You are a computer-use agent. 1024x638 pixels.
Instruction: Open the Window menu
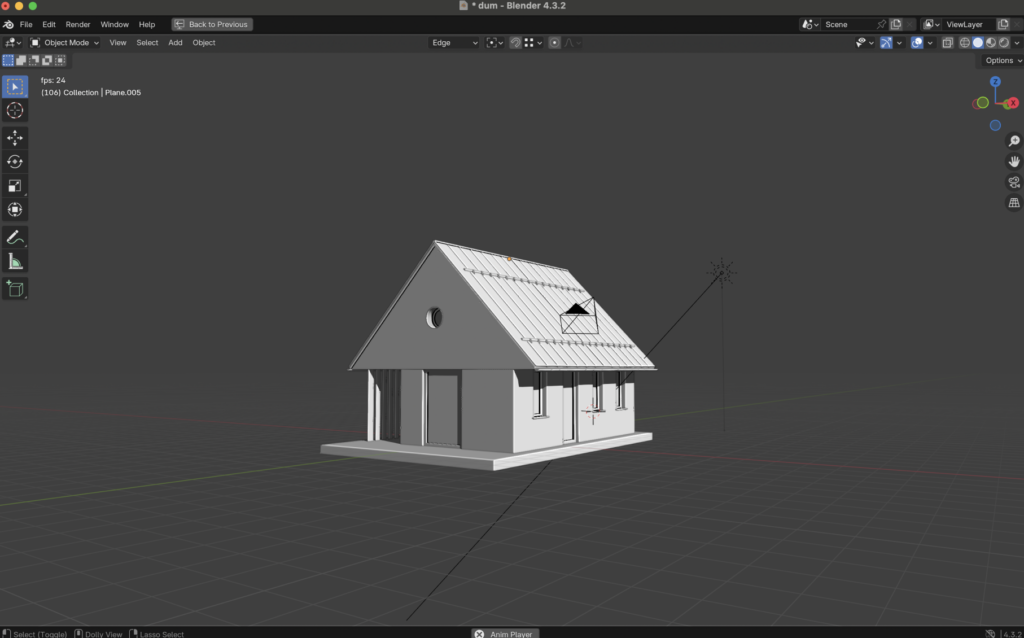click(x=114, y=24)
